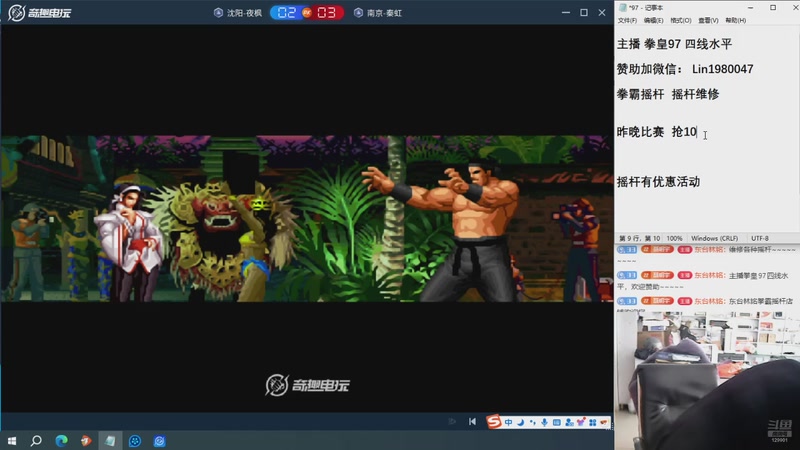Maximize the Notepad window

click(x=773, y=8)
